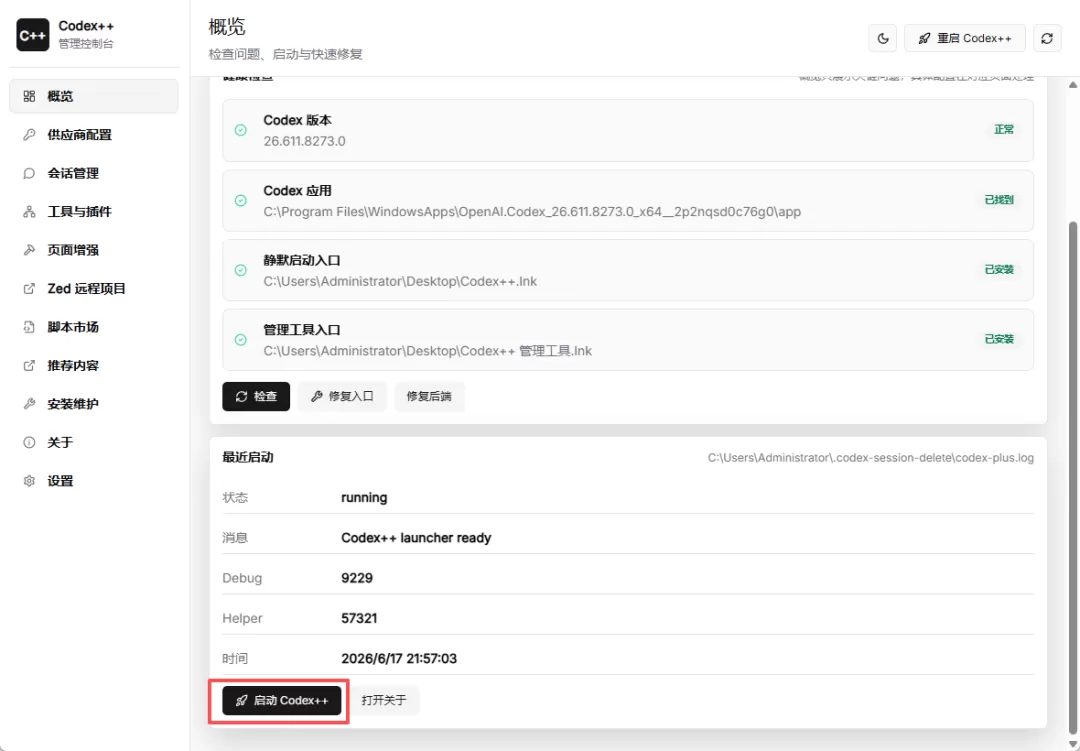Click the 检查 button

(256, 396)
